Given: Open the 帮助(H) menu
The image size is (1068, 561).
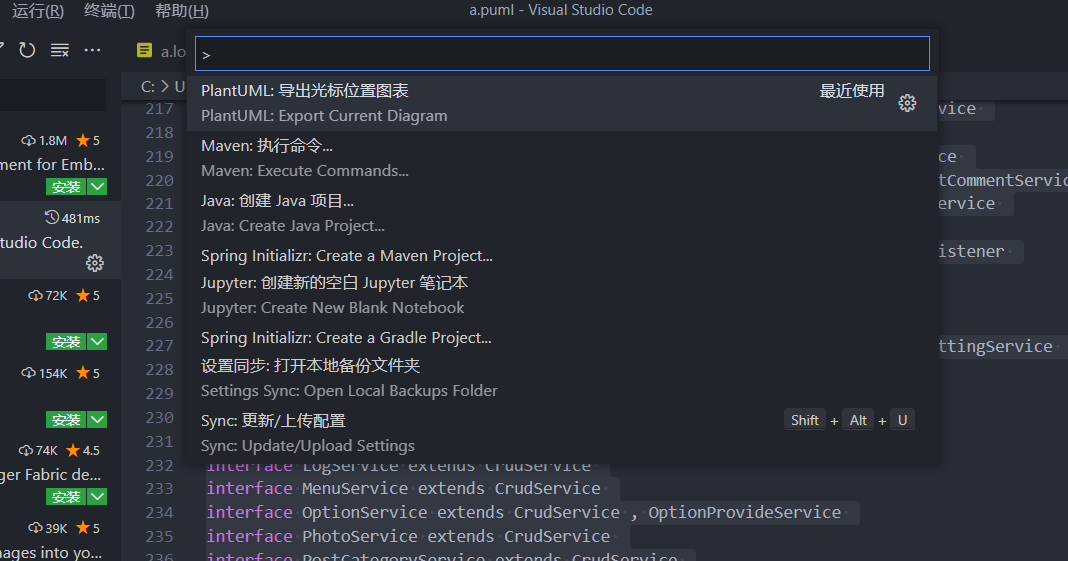Looking at the screenshot, I should [182, 11].
